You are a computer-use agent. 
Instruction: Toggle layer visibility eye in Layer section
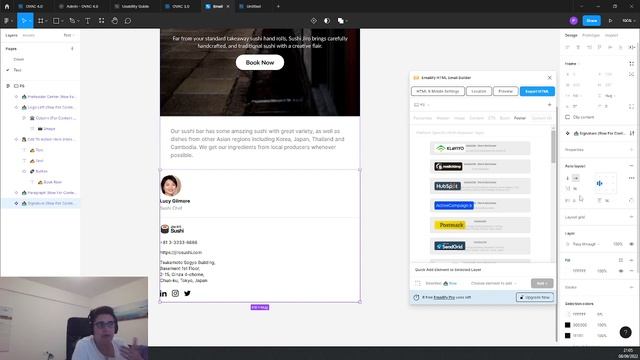coord(631,244)
